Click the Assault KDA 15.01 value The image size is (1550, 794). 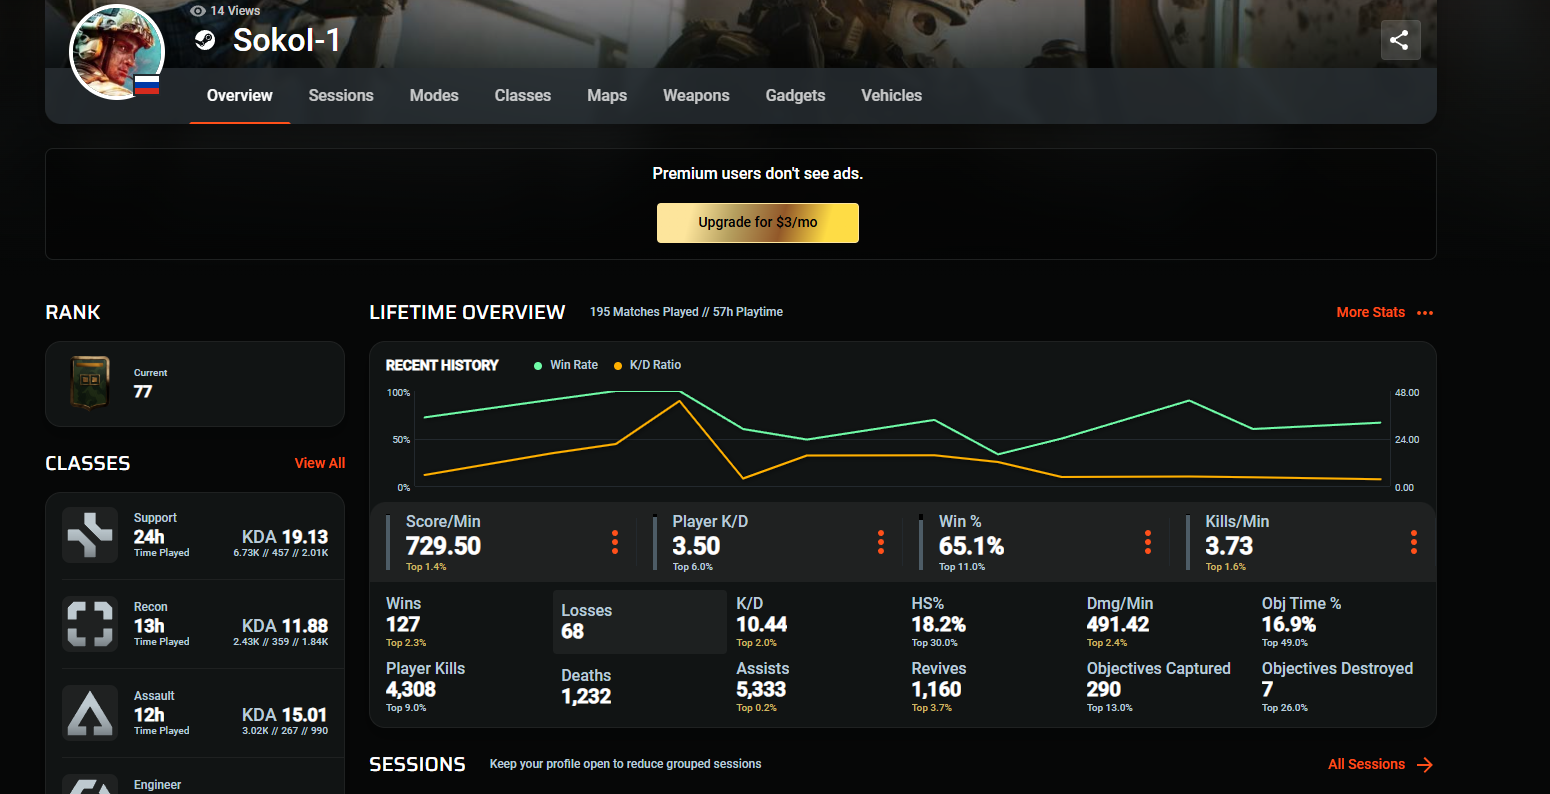(x=285, y=715)
